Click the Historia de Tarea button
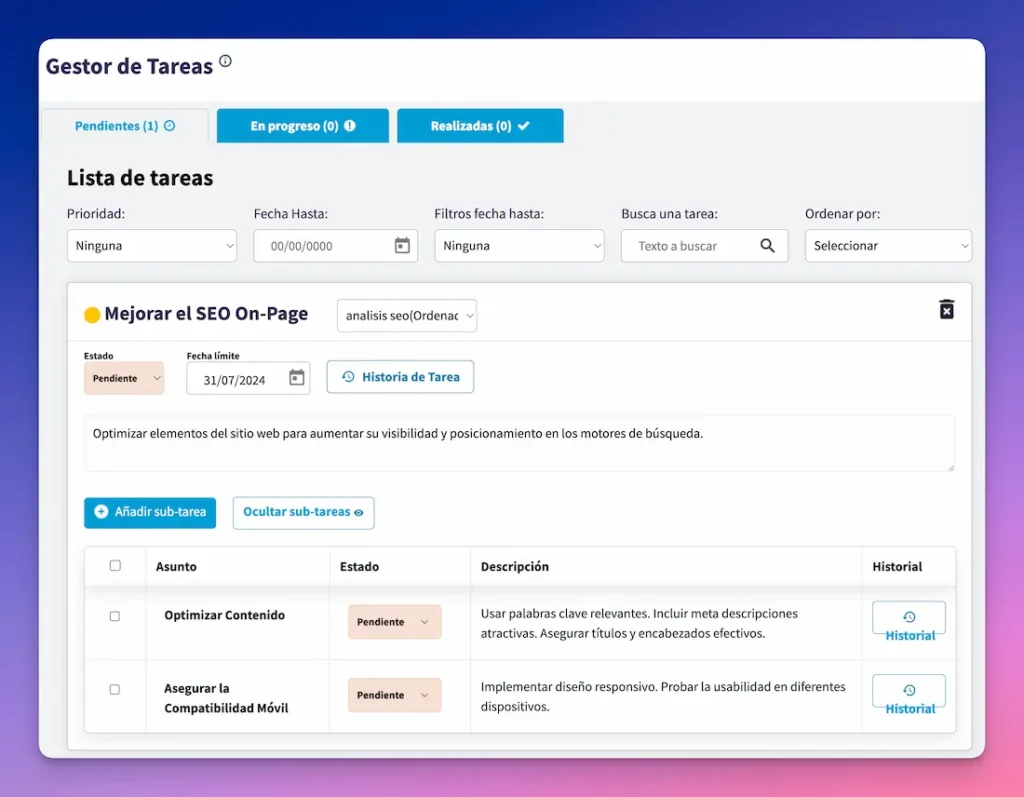The width and height of the screenshot is (1024, 797). pos(400,377)
